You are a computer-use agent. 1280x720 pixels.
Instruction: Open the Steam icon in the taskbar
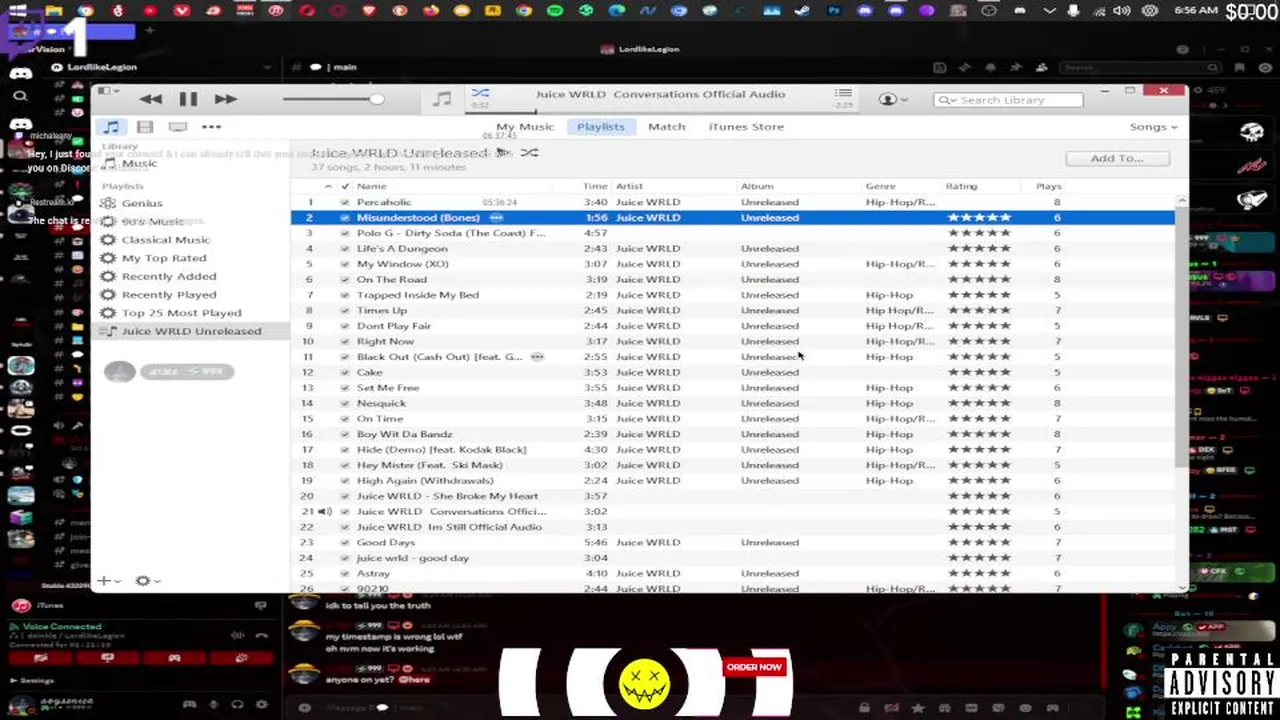[x=802, y=11]
